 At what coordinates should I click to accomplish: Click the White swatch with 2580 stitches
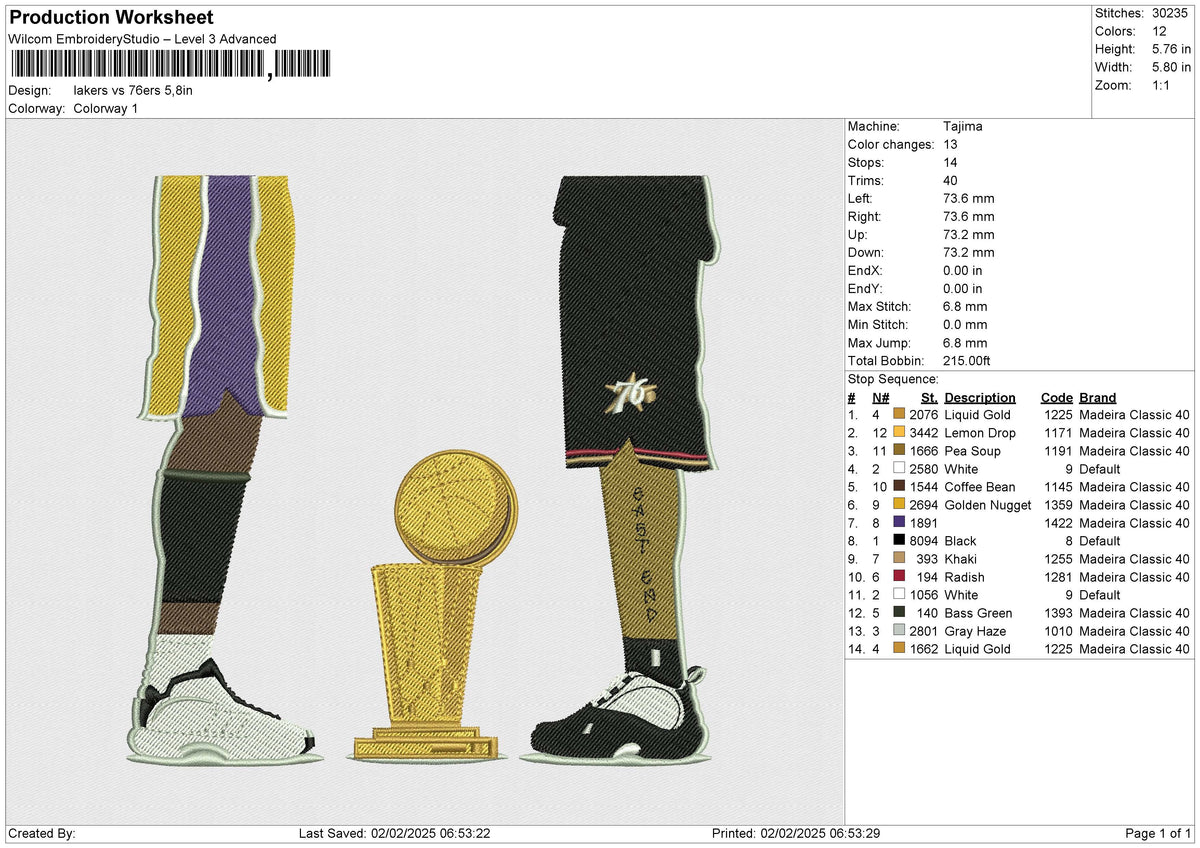click(x=899, y=469)
